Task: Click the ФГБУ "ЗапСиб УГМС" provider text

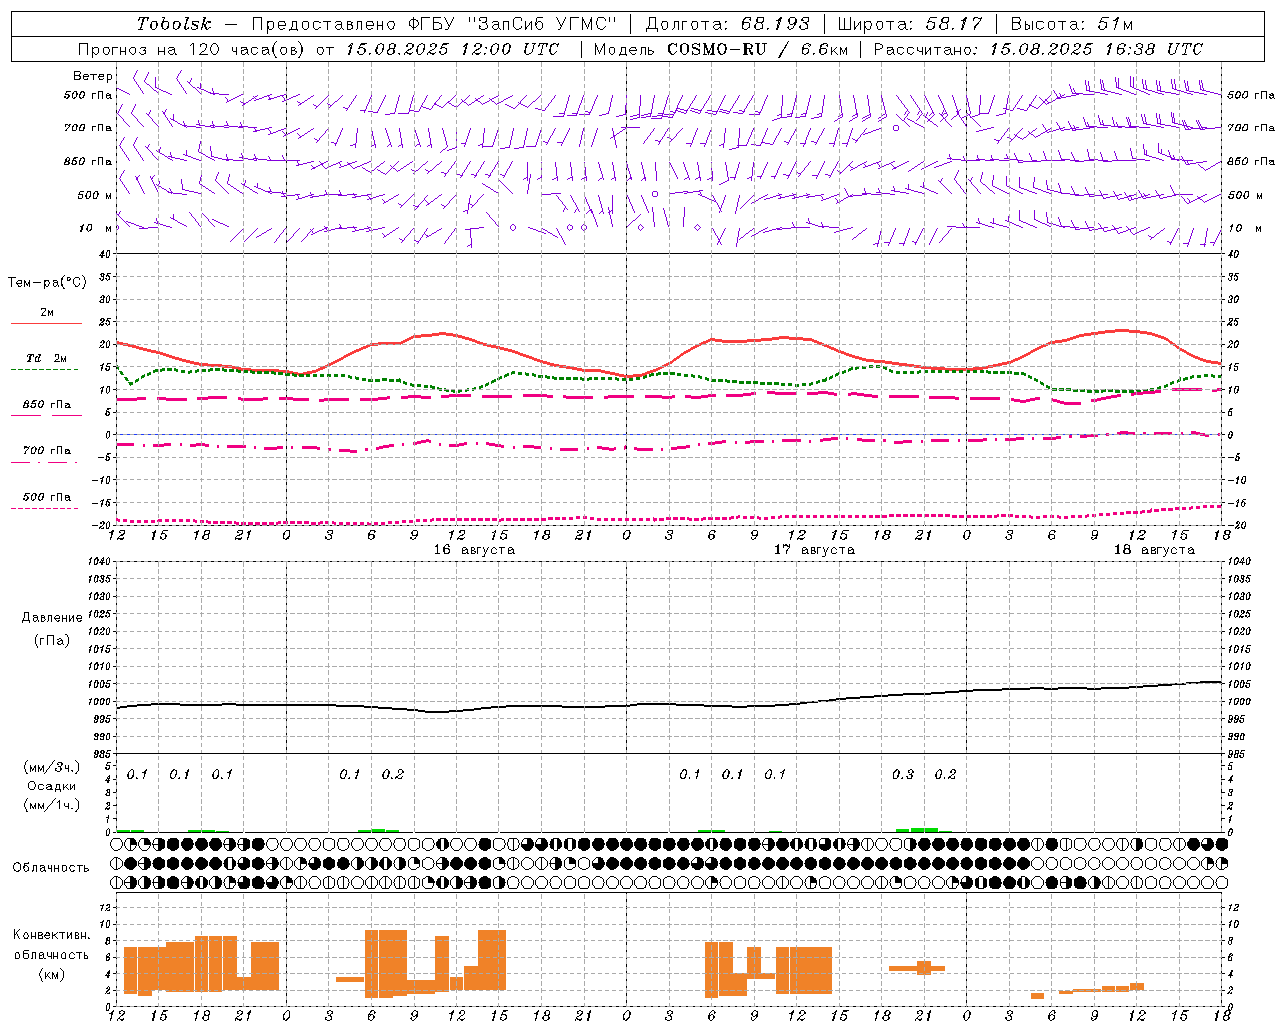Action: pos(513,24)
